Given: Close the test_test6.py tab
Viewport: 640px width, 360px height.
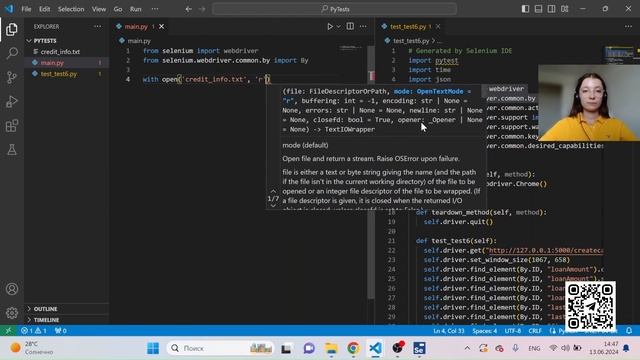Looking at the screenshot, I should click(438, 27).
